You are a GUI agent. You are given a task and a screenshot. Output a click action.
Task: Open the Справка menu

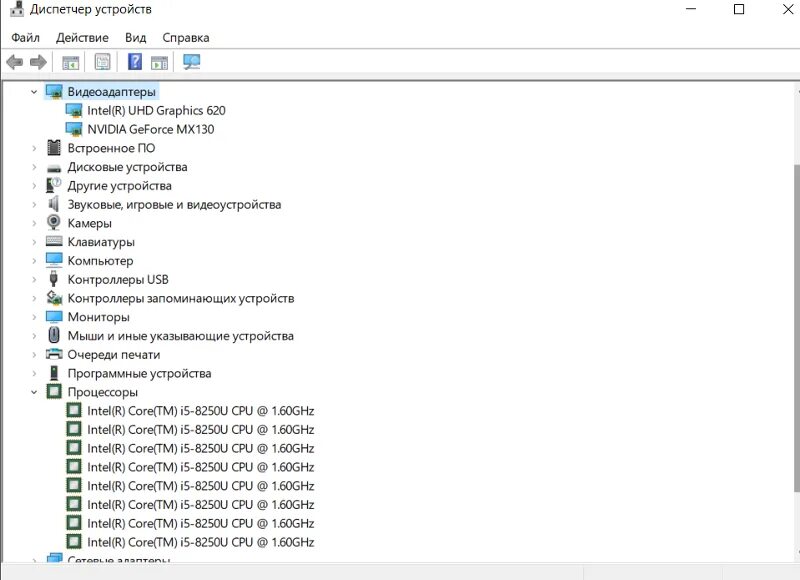186,38
